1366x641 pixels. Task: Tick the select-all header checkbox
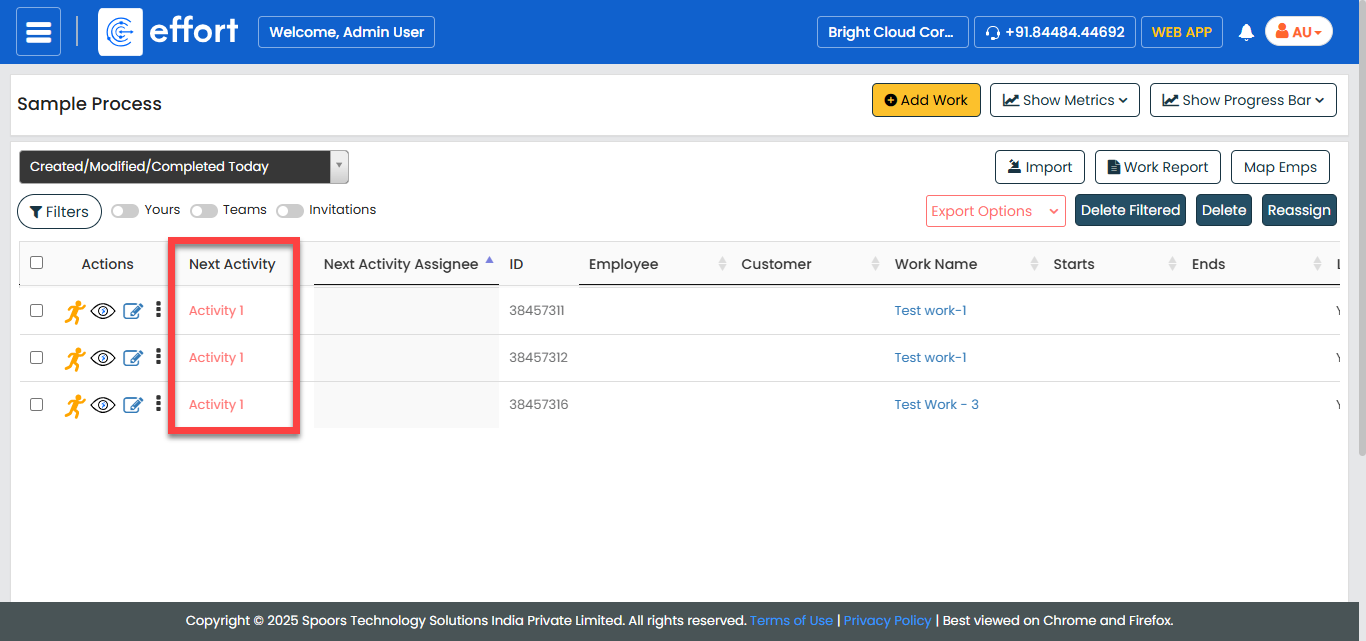click(37, 263)
